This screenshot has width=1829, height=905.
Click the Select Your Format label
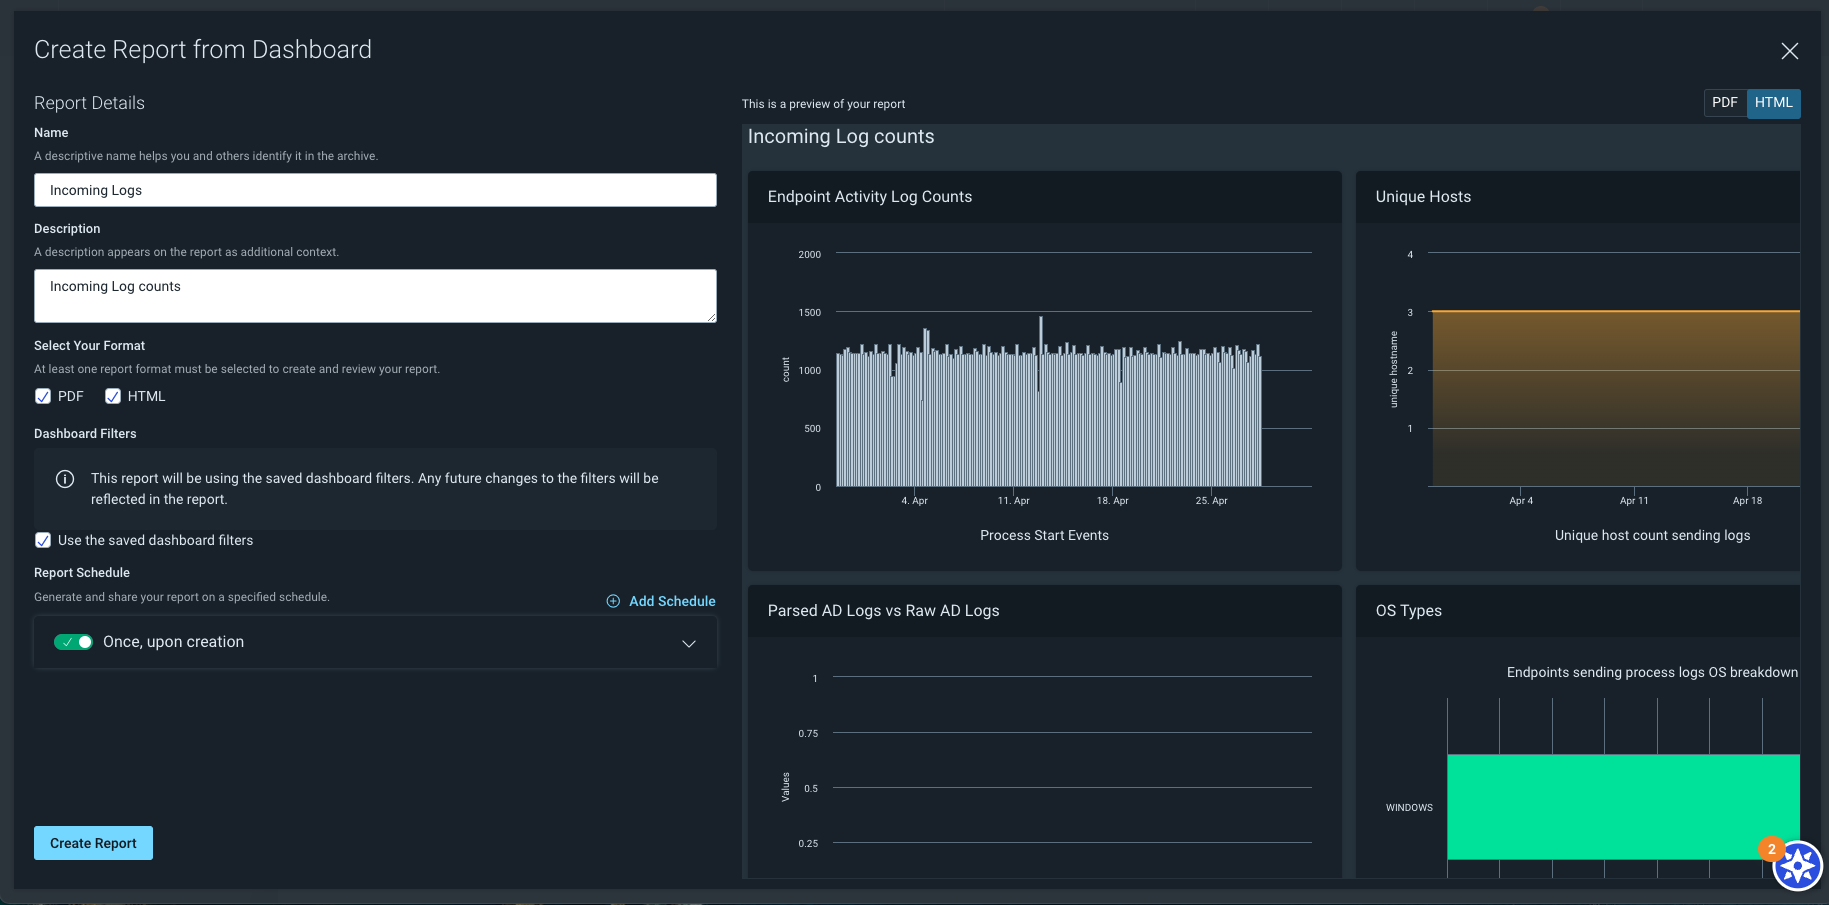coord(89,346)
